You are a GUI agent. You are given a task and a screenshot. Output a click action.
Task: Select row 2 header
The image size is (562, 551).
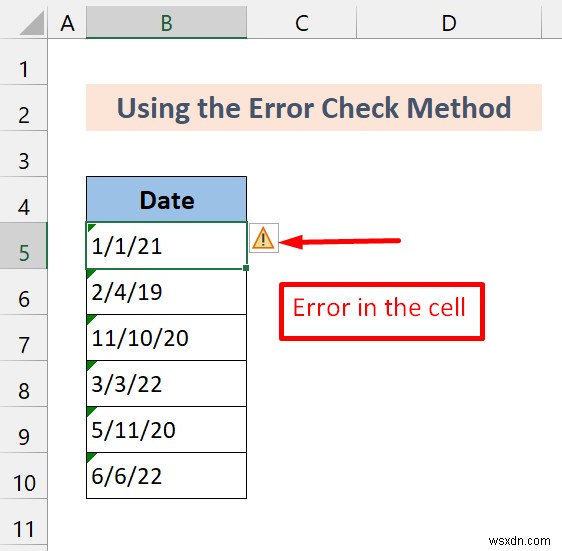click(24, 108)
